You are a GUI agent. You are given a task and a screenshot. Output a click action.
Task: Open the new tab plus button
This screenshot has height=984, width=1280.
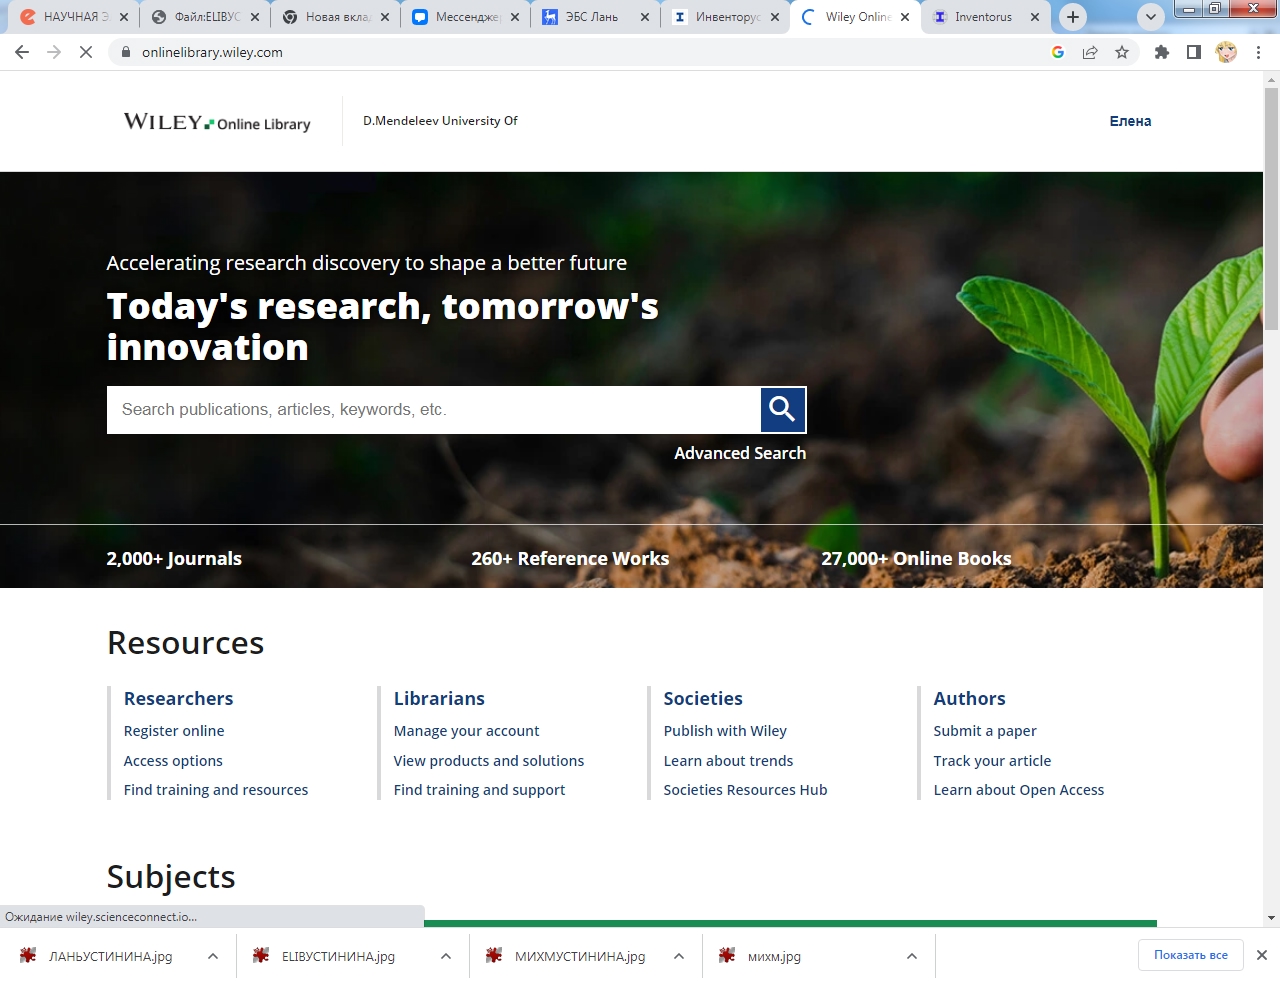coord(1073,17)
